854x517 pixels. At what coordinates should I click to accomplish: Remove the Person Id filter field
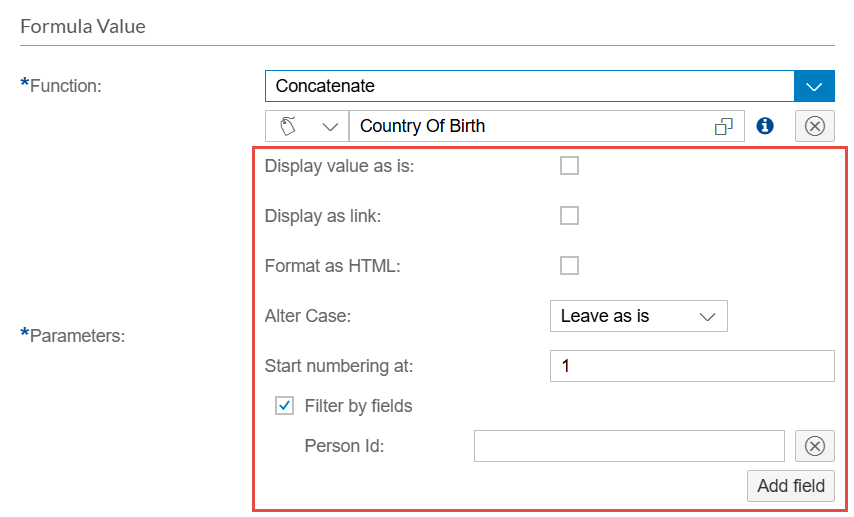click(x=815, y=446)
